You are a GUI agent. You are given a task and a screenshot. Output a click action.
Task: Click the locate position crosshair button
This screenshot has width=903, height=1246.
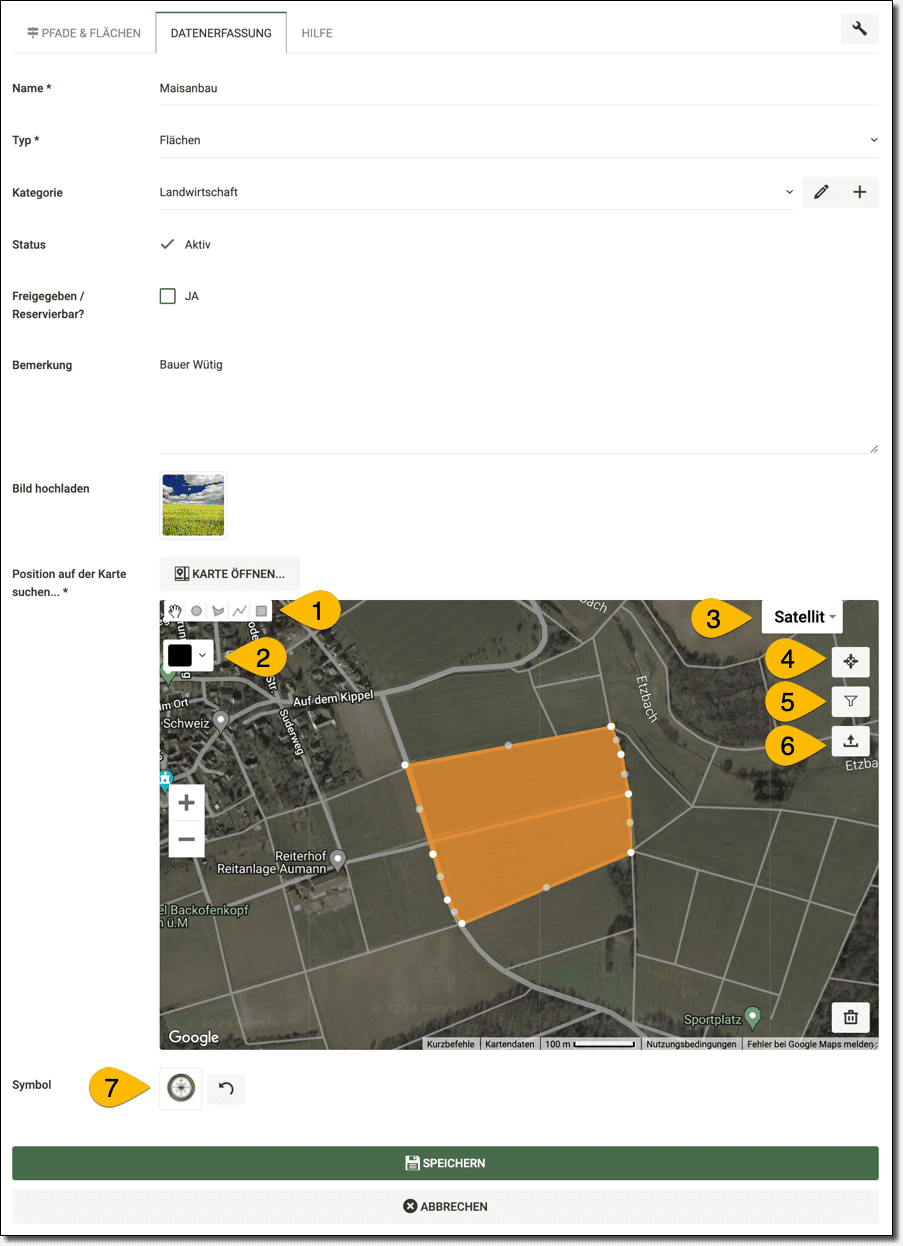click(850, 662)
